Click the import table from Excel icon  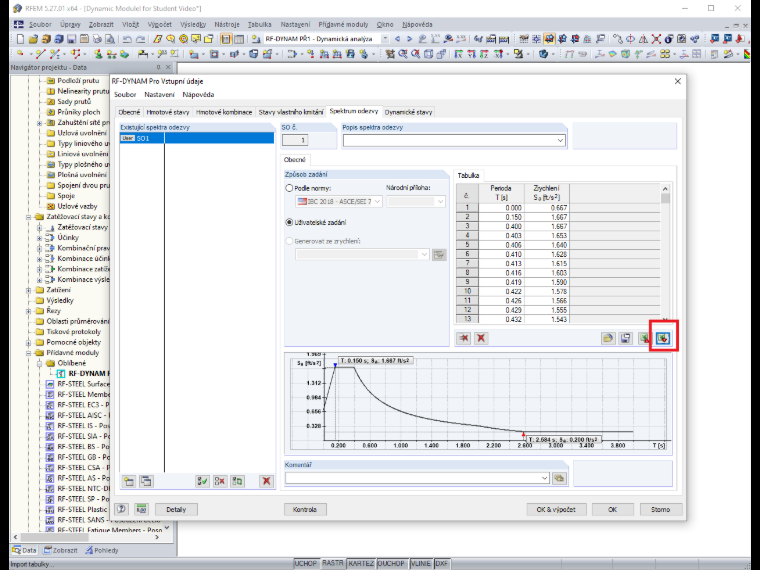(663, 338)
